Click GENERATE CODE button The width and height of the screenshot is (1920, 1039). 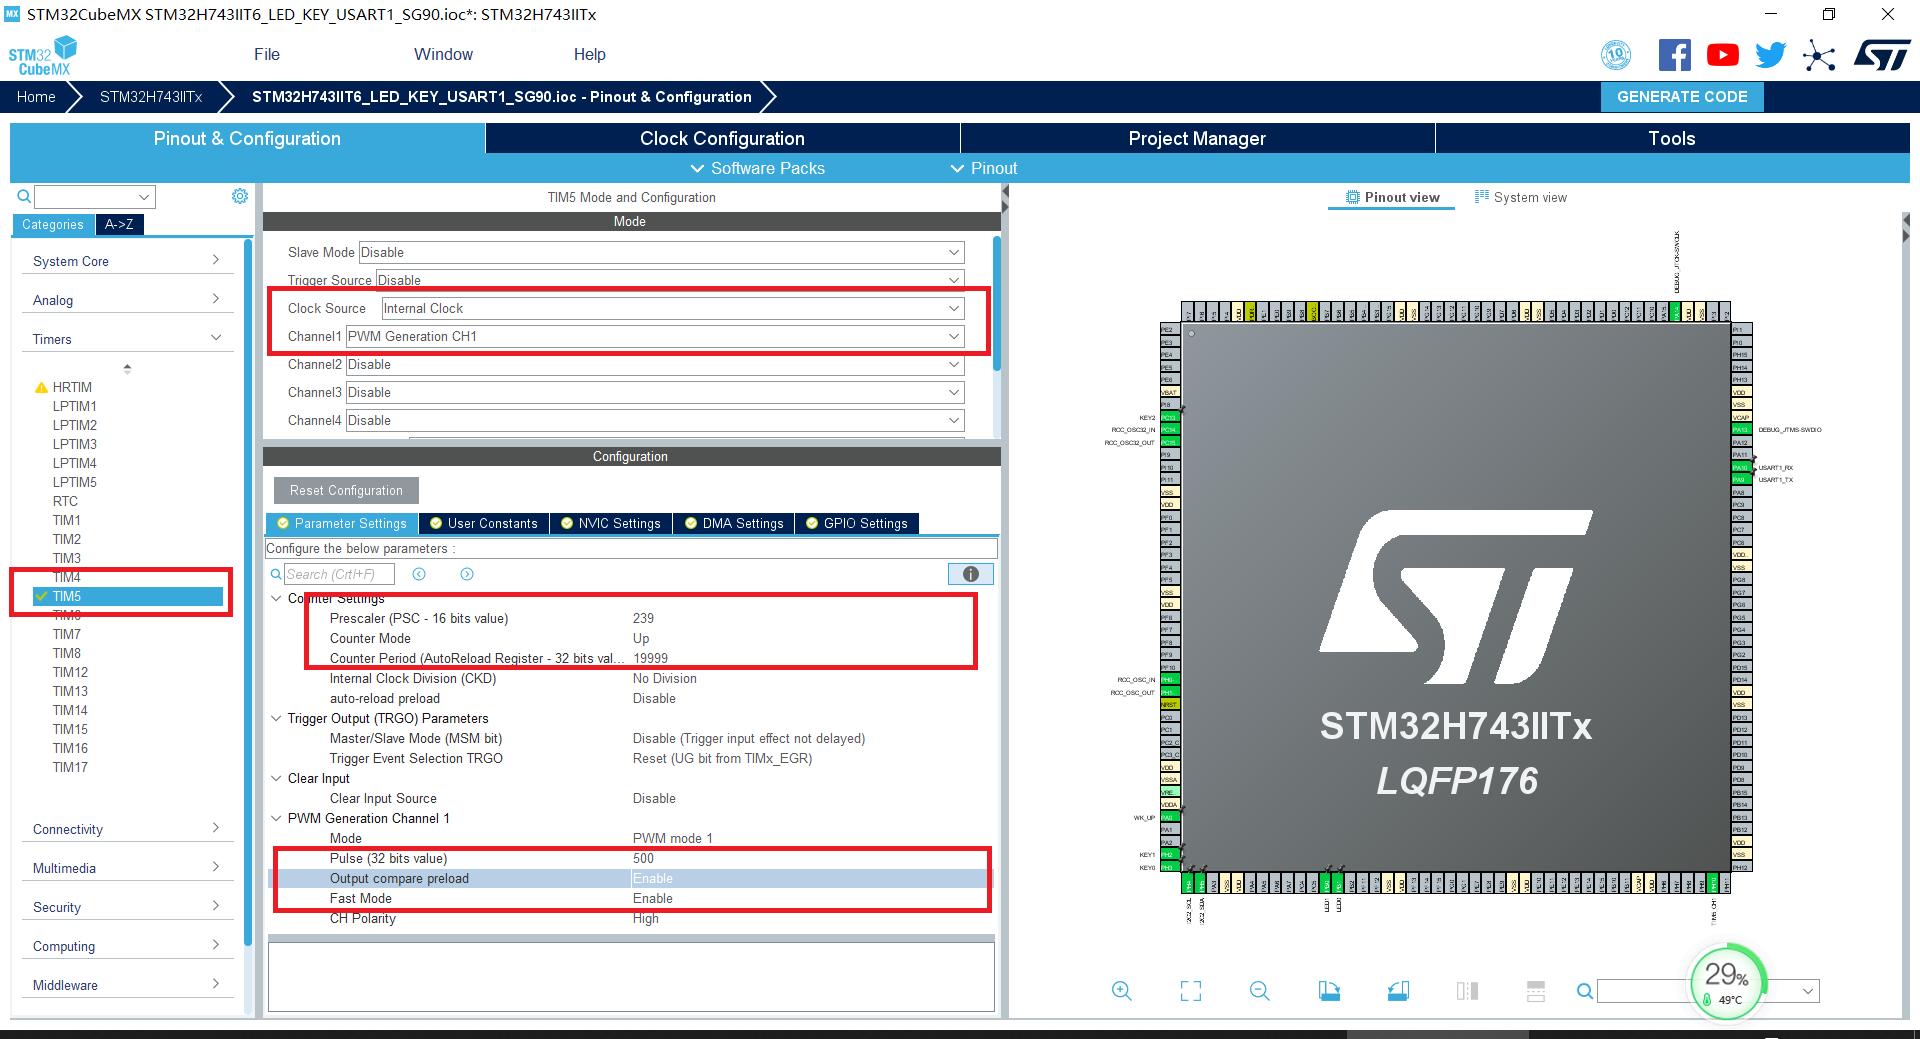pos(1681,96)
